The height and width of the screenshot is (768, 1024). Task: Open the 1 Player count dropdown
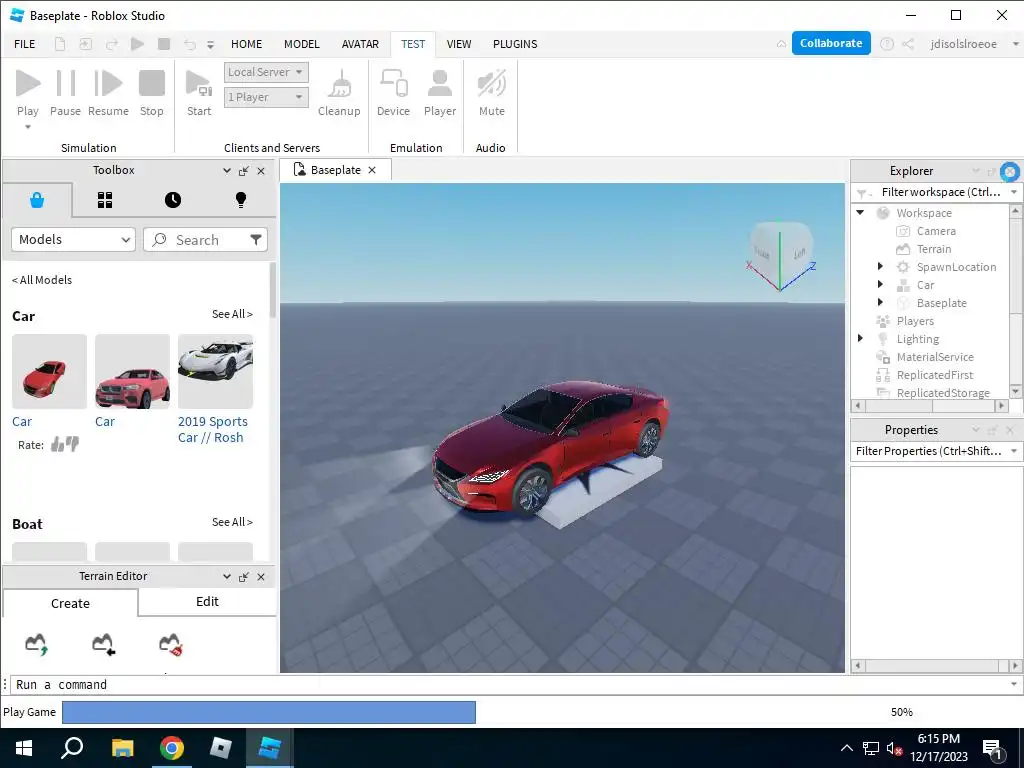(266, 97)
